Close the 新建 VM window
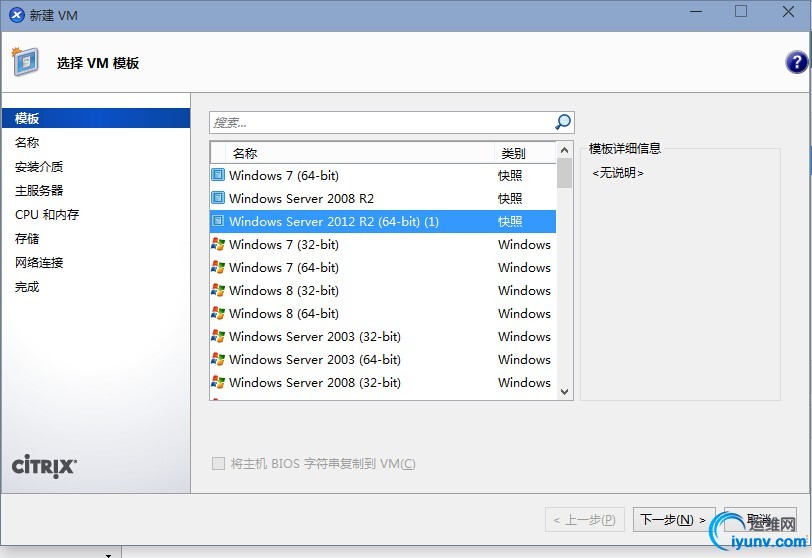Image resolution: width=812 pixels, height=558 pixels. 788,11
